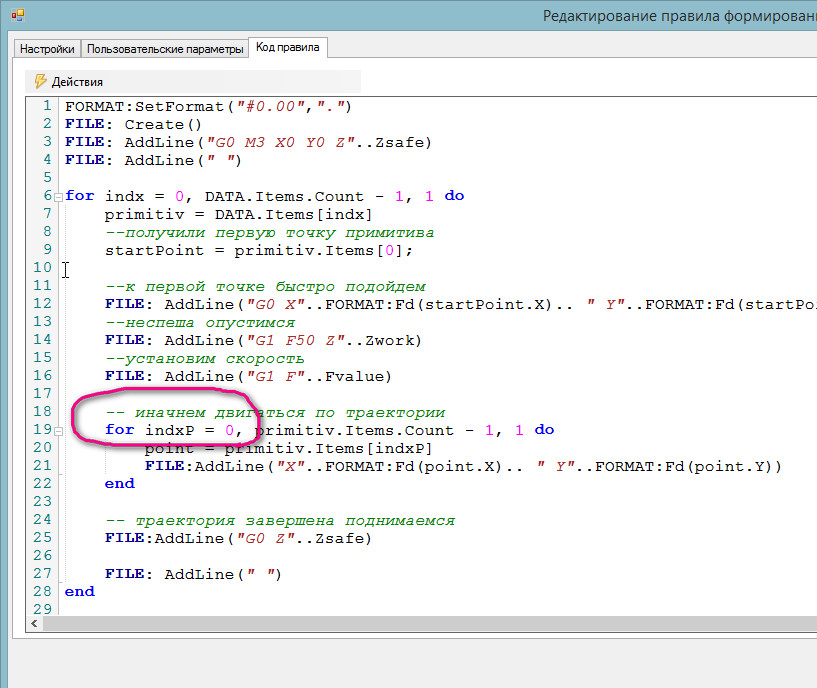Click primitiv = DATA.Items[indx] line
This screenshot has height=688, width=817.
coord(239,215)
